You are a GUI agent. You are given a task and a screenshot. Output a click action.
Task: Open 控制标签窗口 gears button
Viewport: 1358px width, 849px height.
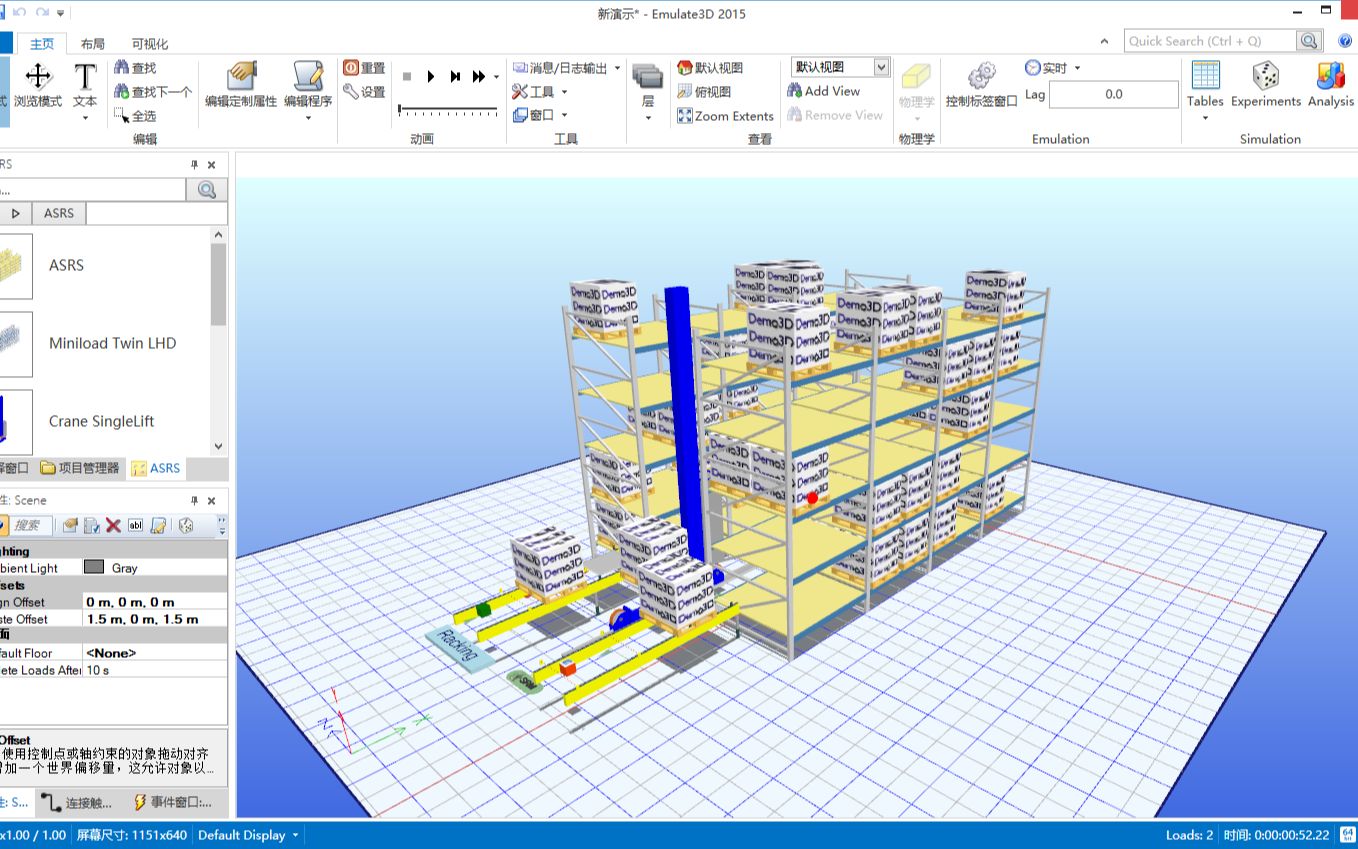click(981, 86)
